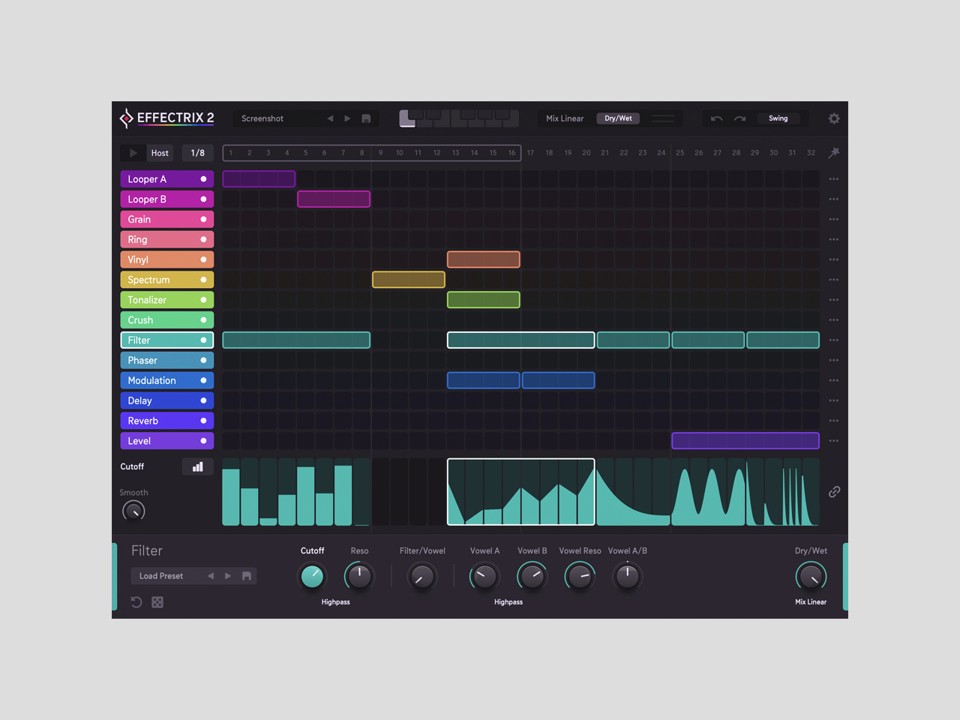The height and width of the screenshot is (720, 960).
Task: Select the Filter effect row
Action: (x=167, y=340)
